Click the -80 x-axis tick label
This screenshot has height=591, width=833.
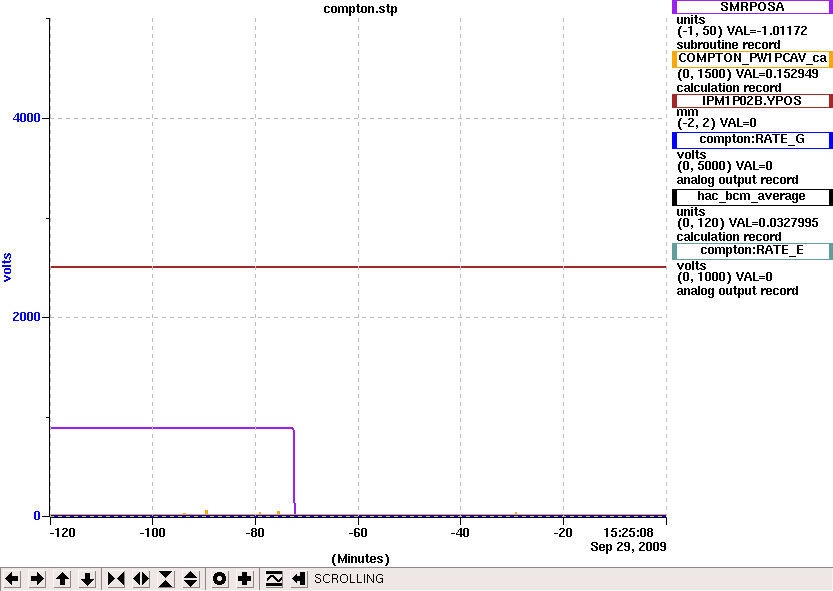pyautogui.click(x=255, y=533)
